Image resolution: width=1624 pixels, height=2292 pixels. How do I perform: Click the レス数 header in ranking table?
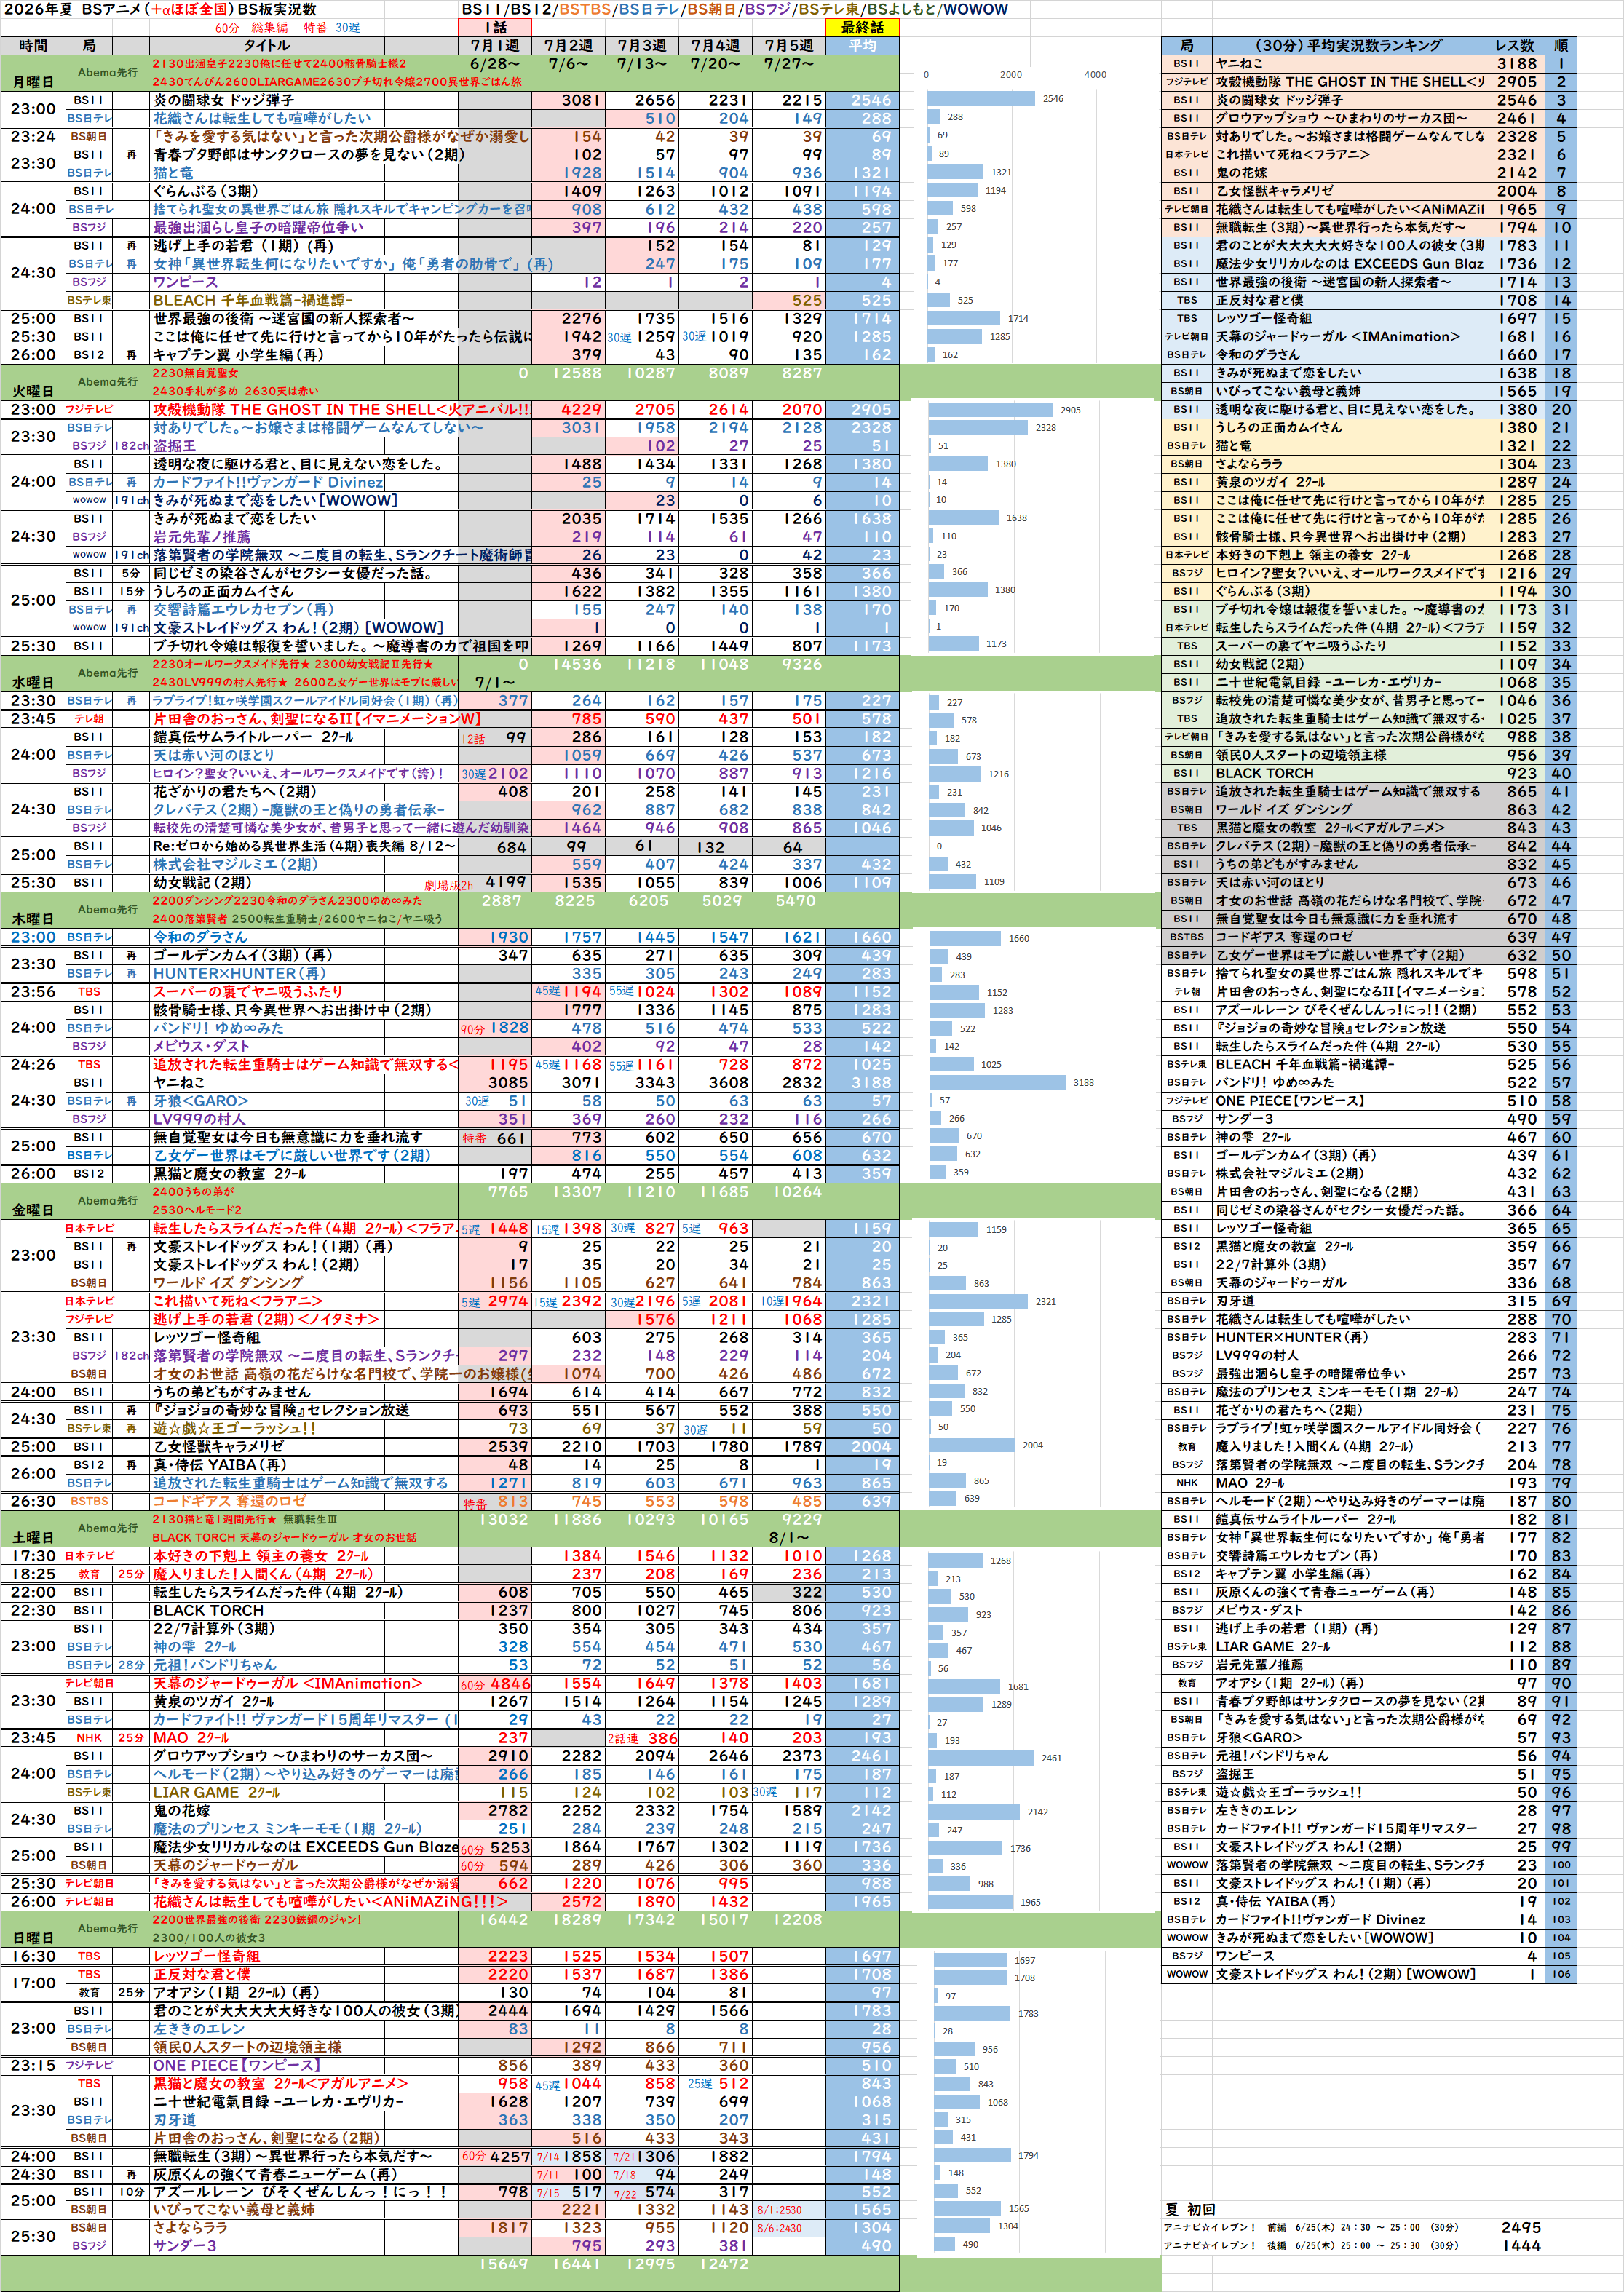(x=1515, y=46)
